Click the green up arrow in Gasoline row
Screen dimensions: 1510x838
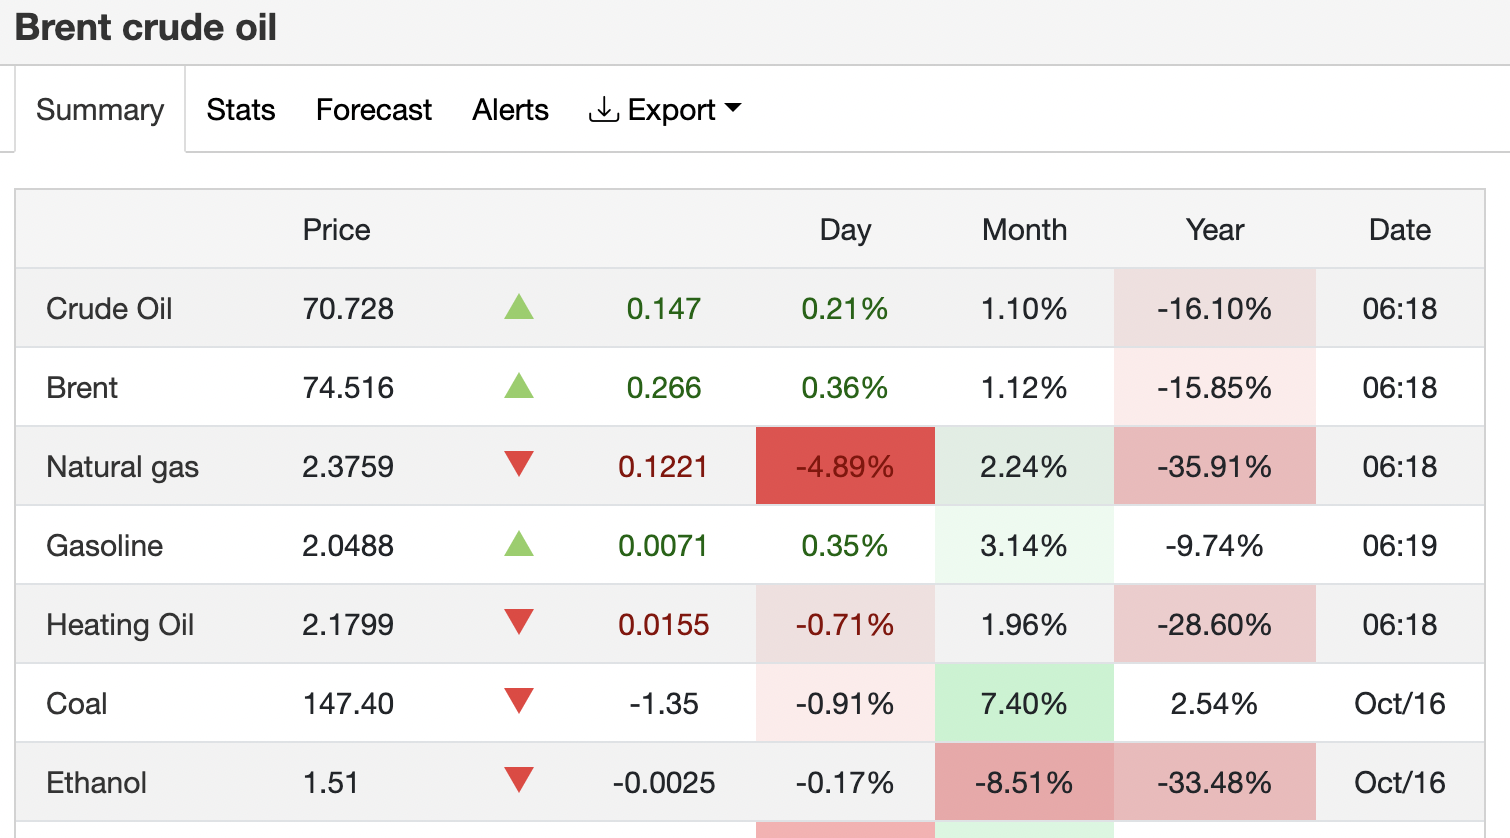click(519, 543)
